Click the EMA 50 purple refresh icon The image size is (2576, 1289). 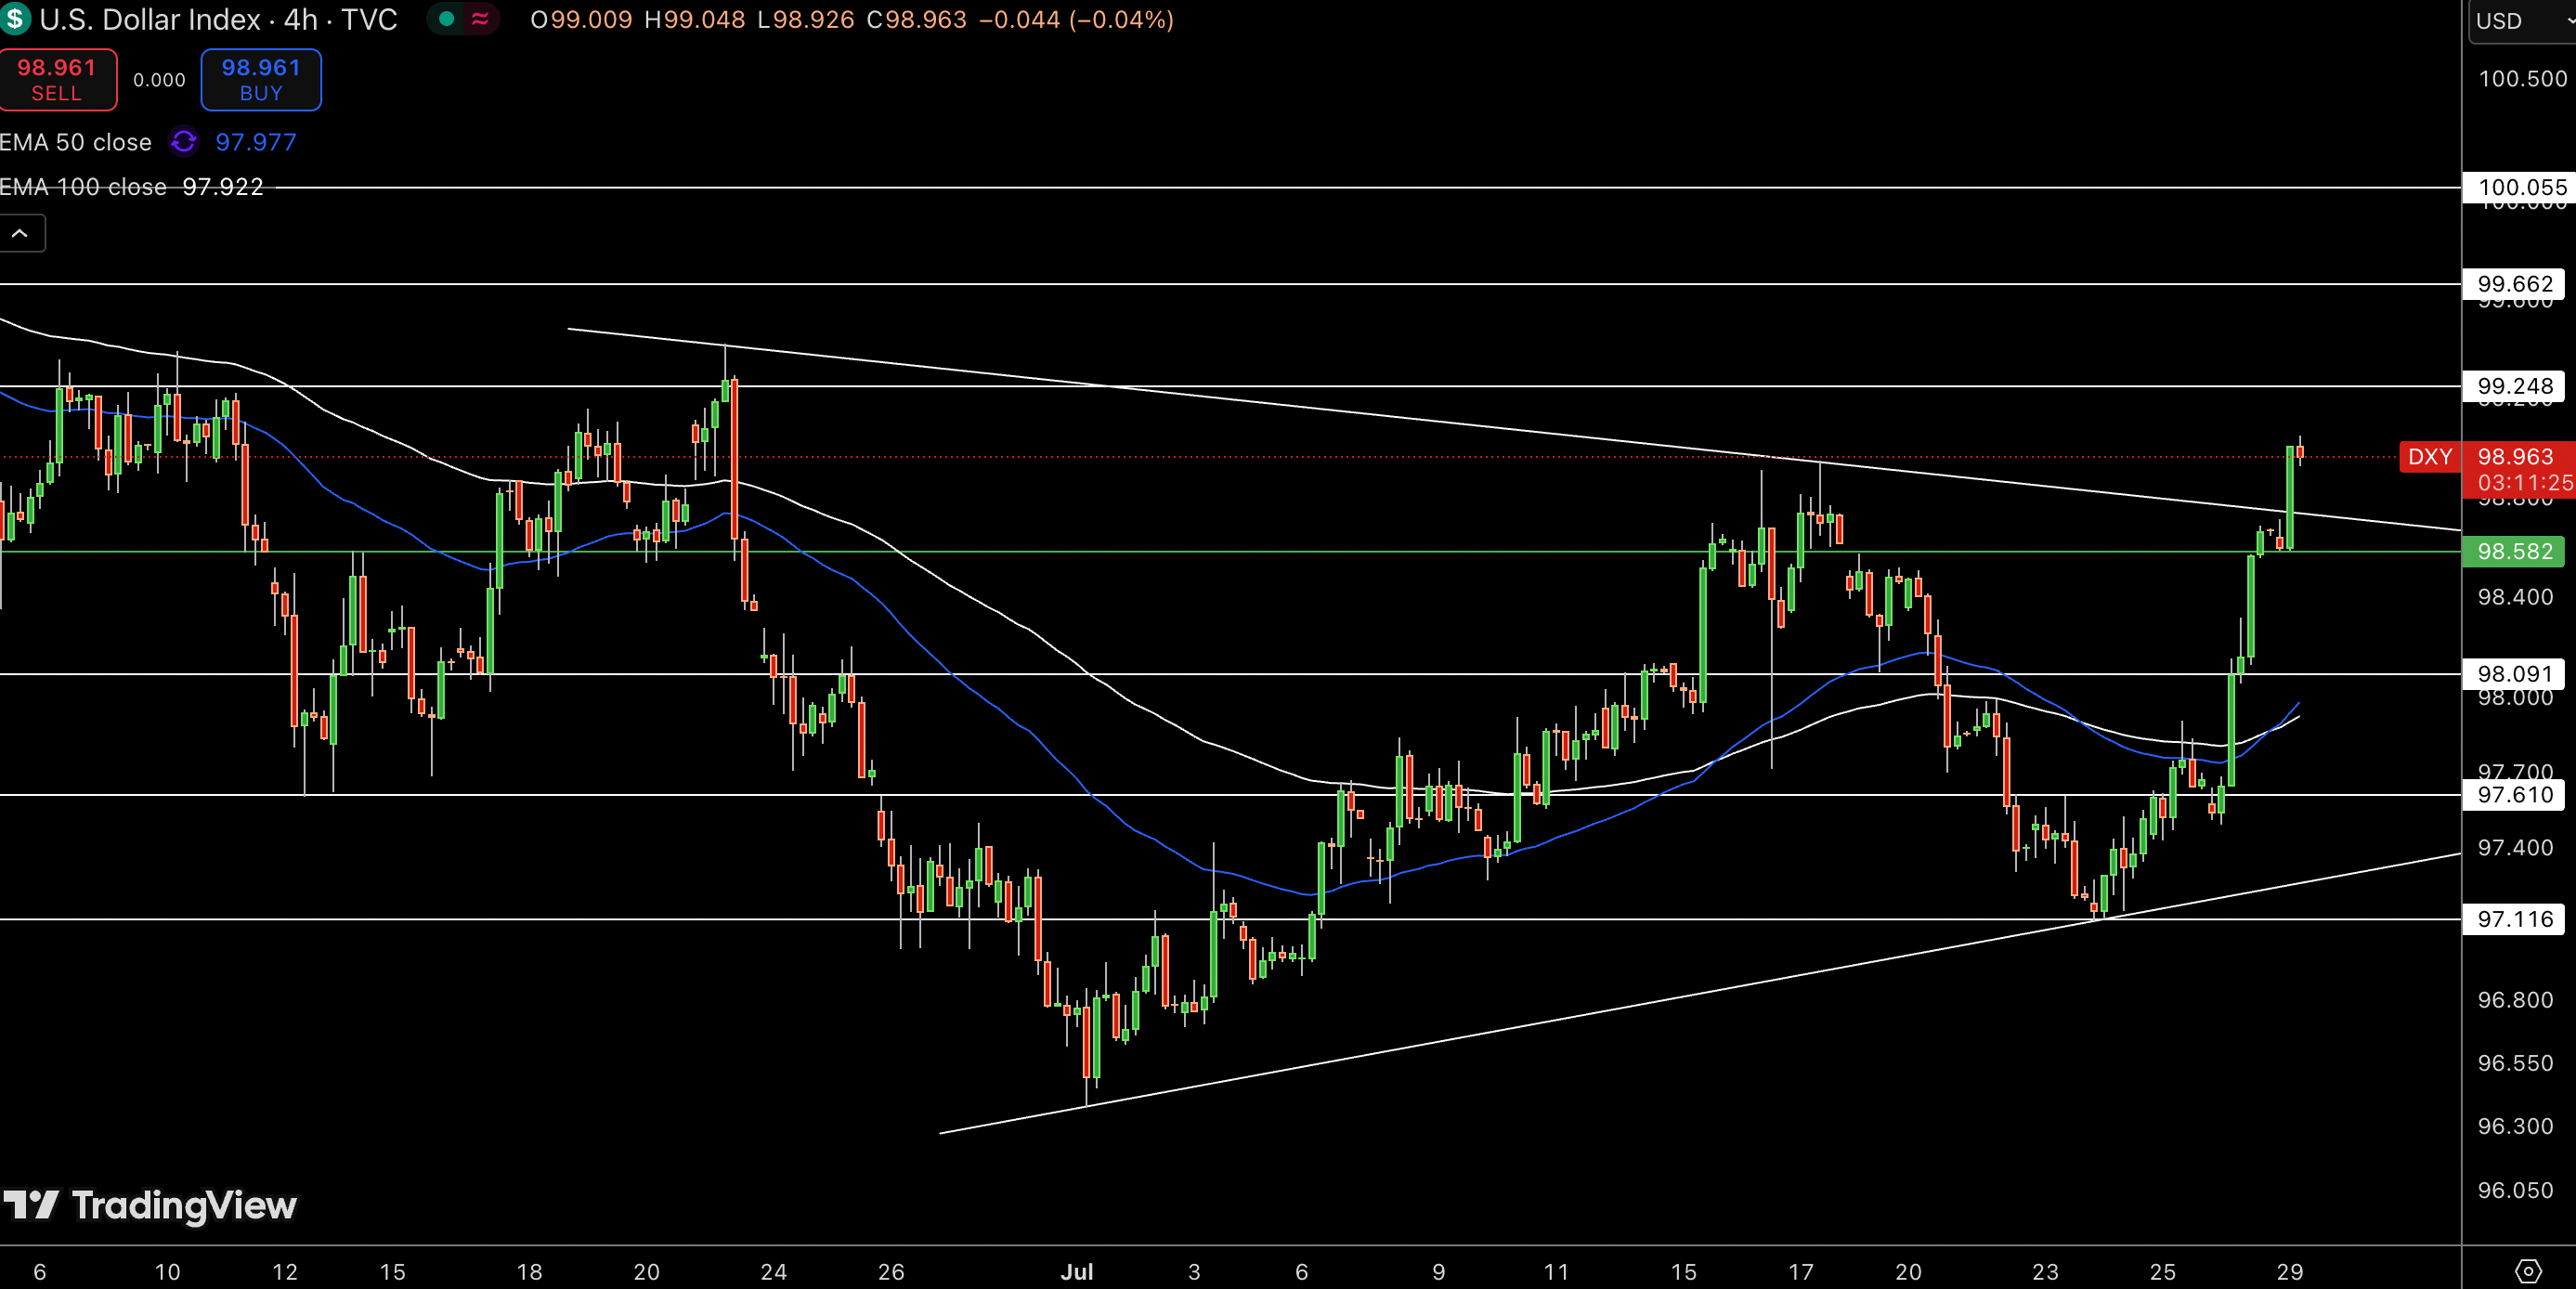point(183,142)
